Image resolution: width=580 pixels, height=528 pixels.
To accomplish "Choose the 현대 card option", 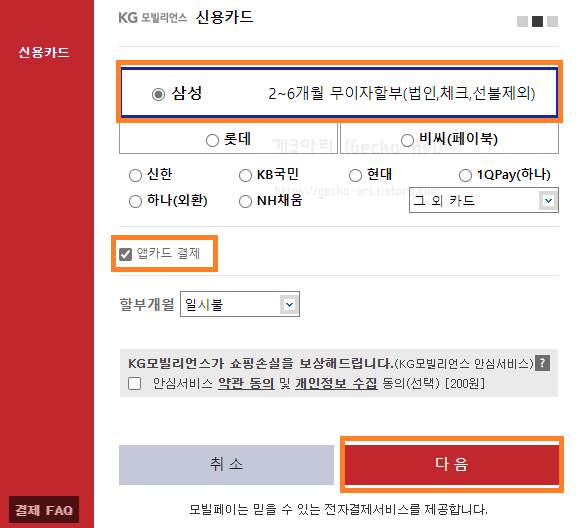I will tap(355, 175).
